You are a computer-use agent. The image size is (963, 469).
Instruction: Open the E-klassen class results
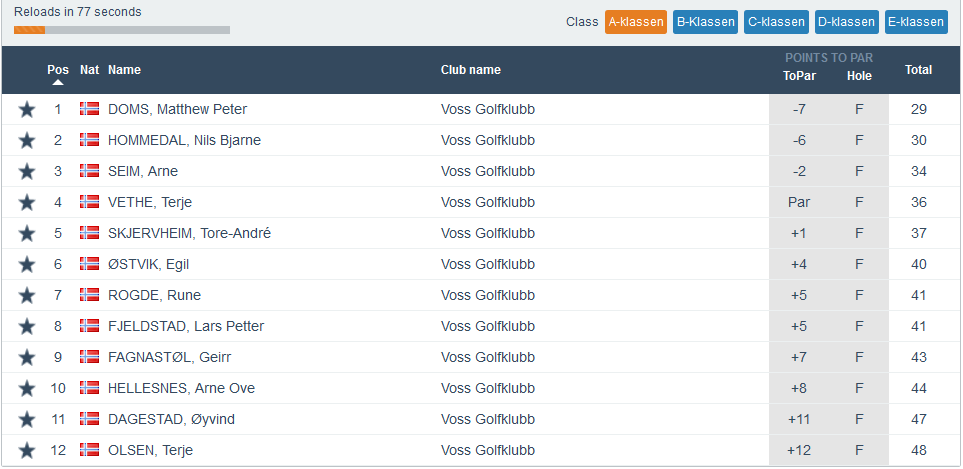pos(916,22)
